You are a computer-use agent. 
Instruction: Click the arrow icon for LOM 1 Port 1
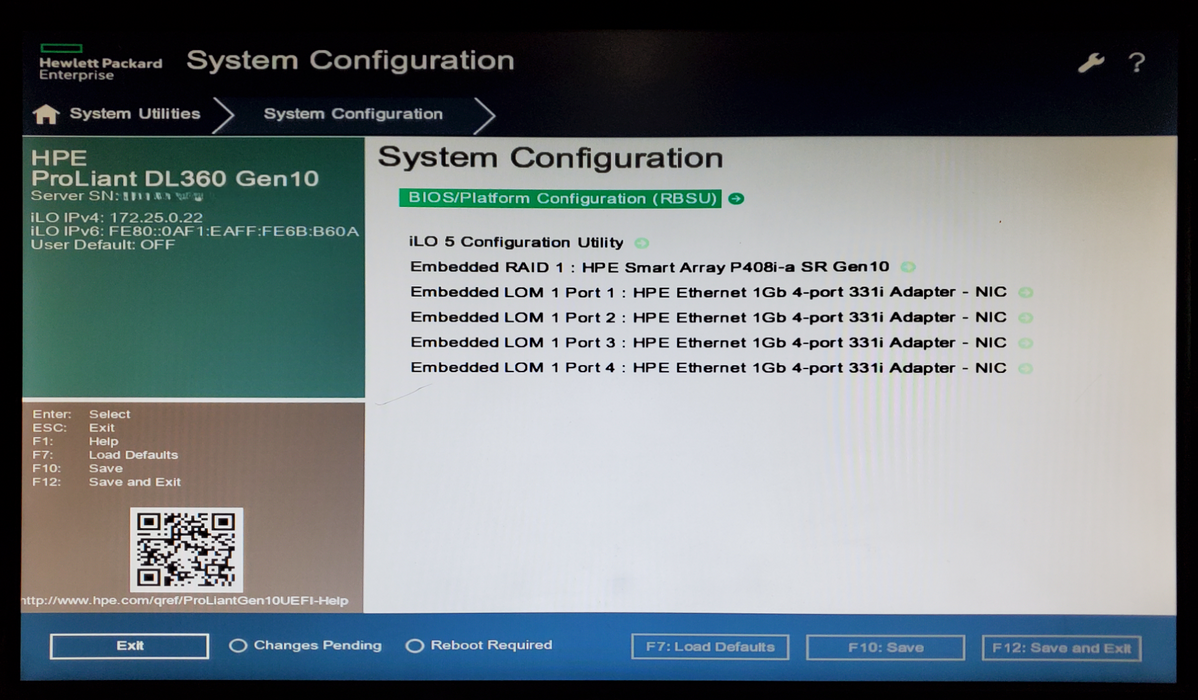1025,293
